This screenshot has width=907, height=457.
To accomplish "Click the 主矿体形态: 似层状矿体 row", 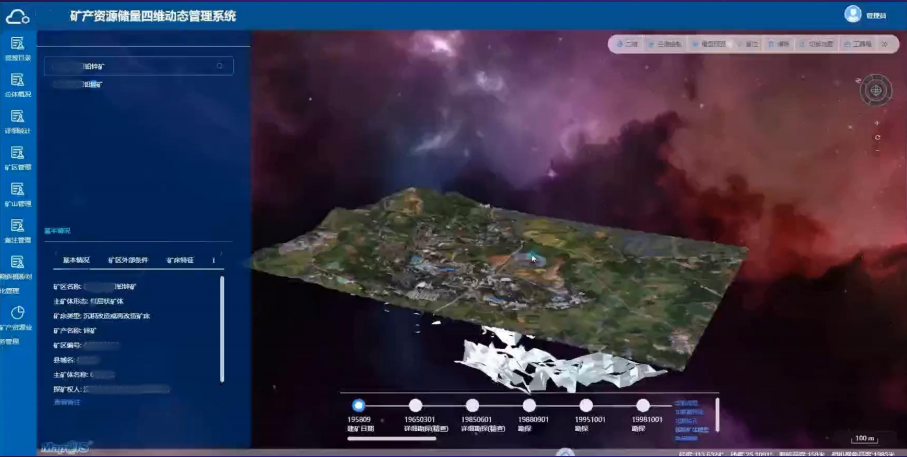I will 89,301.
